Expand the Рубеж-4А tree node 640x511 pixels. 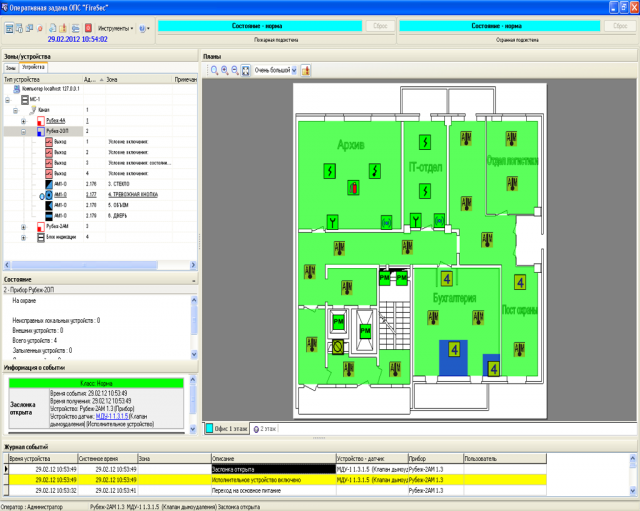click(x=23, y=120)
